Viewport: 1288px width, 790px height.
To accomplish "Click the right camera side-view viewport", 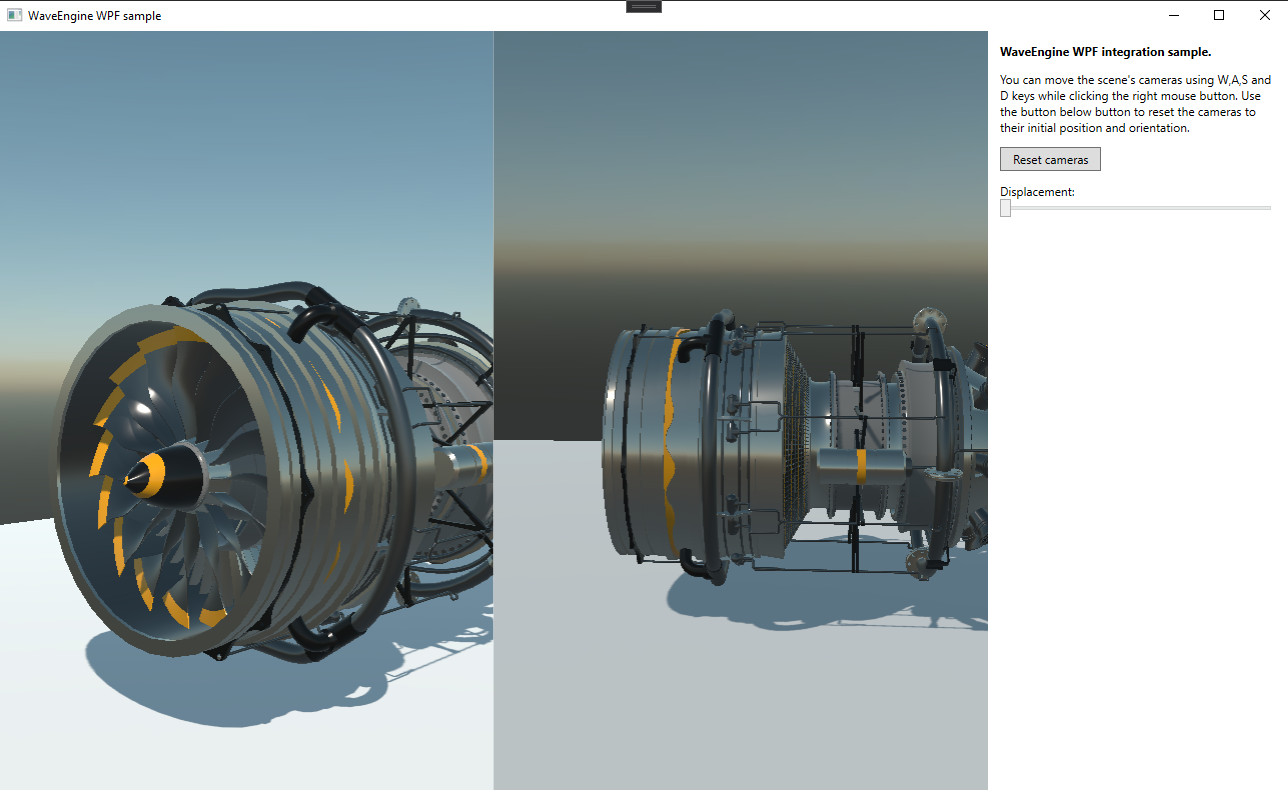I will (741, 410).
